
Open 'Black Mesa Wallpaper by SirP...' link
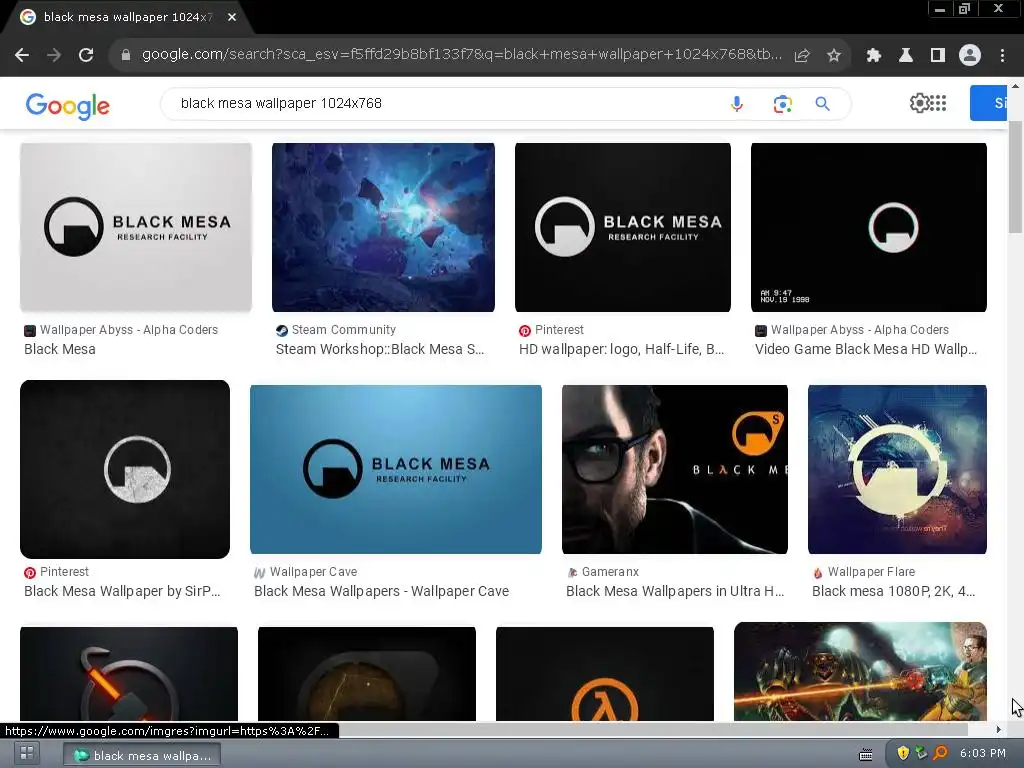[122, 591]
